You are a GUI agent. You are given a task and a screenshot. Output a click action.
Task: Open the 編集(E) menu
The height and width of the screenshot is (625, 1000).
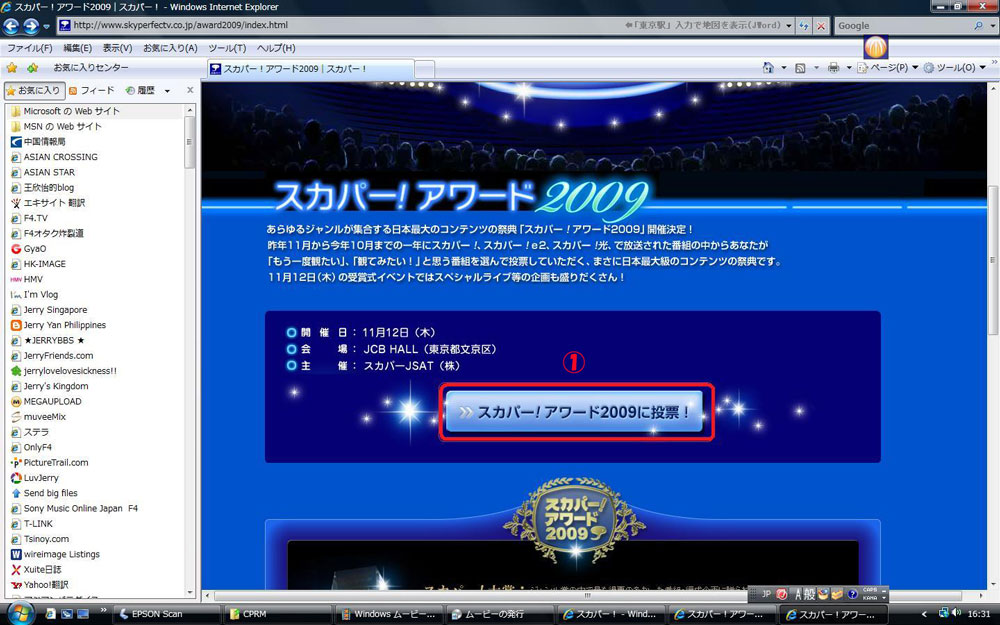point(77,48)
